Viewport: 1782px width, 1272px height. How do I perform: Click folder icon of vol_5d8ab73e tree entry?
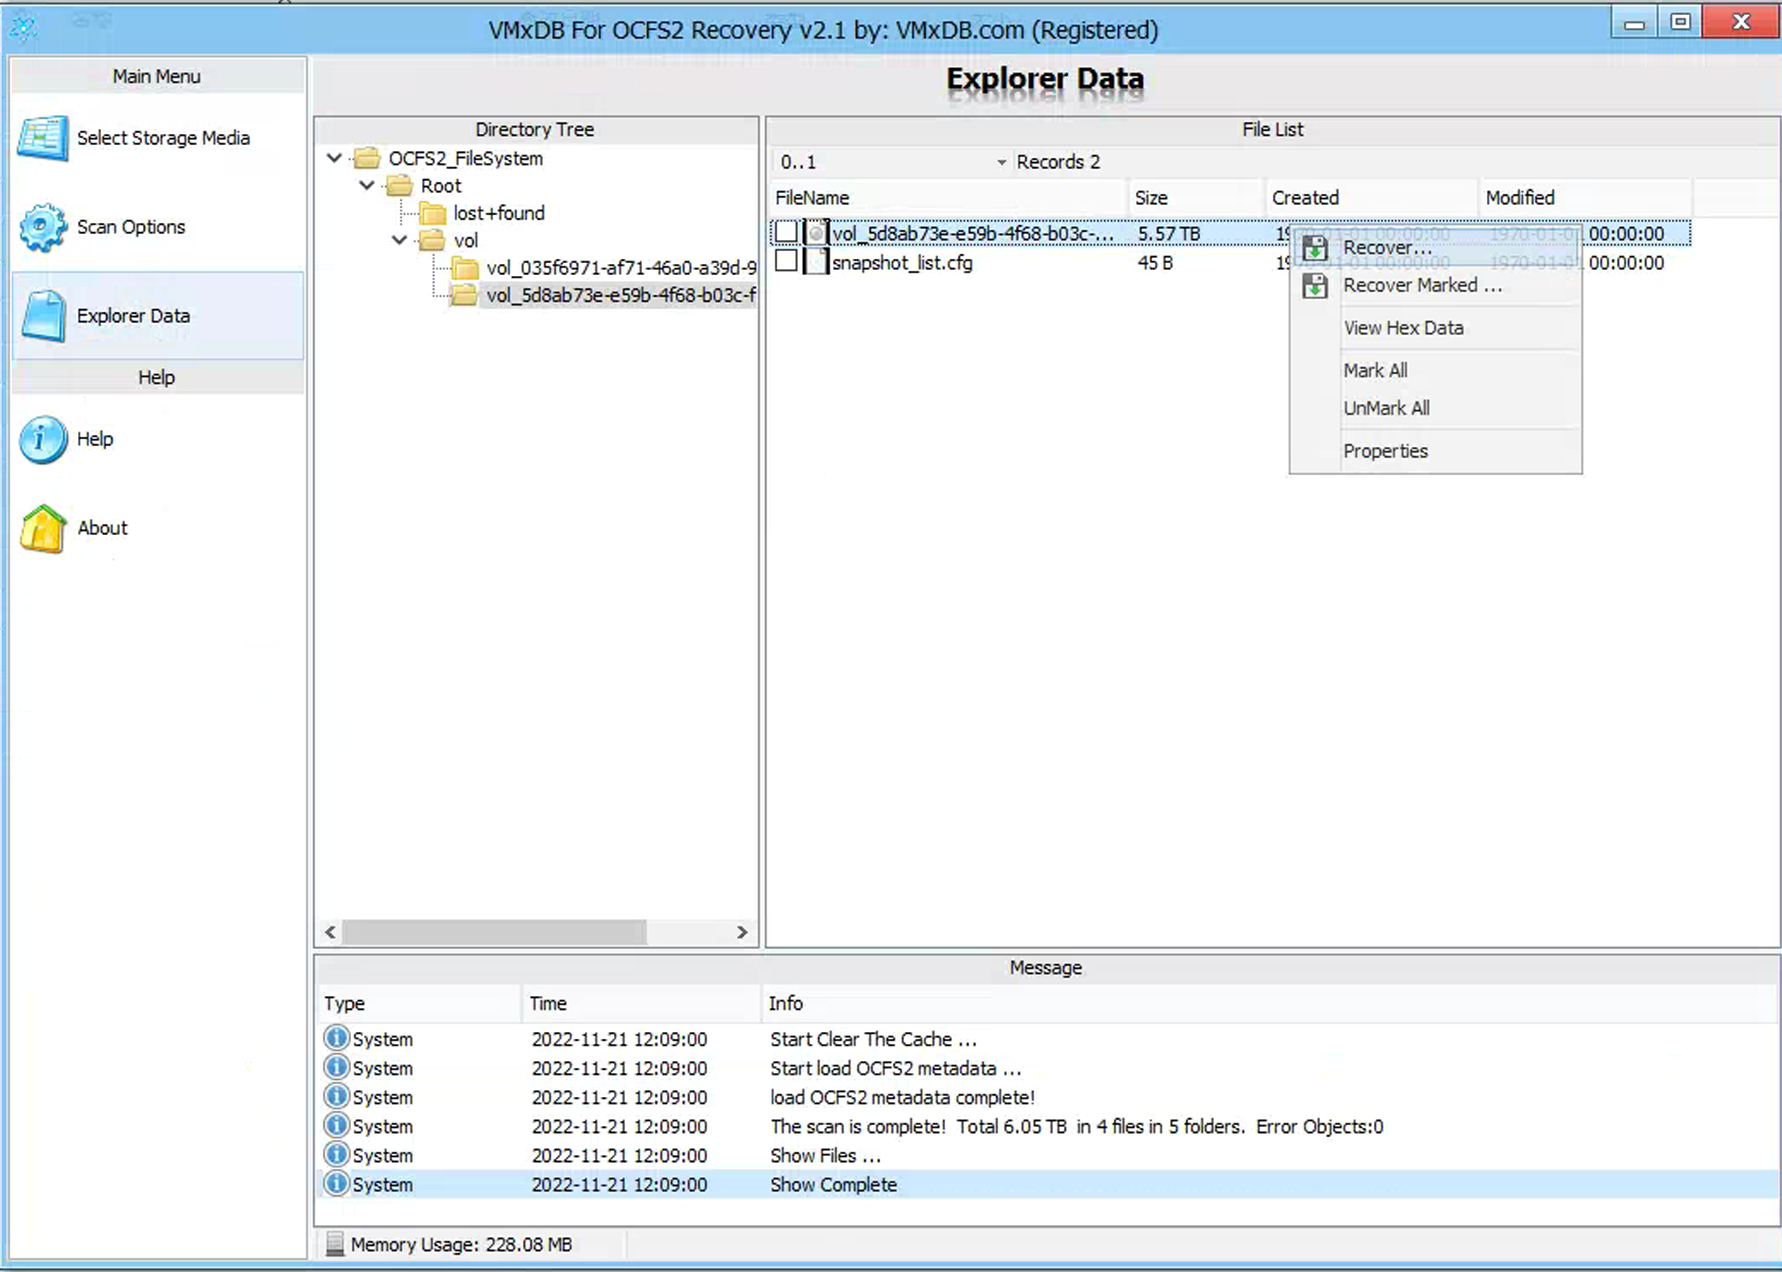point(465,295)
